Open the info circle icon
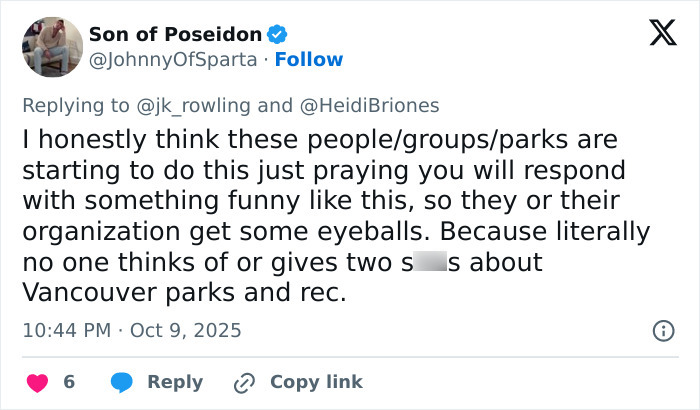The image size is (700, 410). point(661,330)
